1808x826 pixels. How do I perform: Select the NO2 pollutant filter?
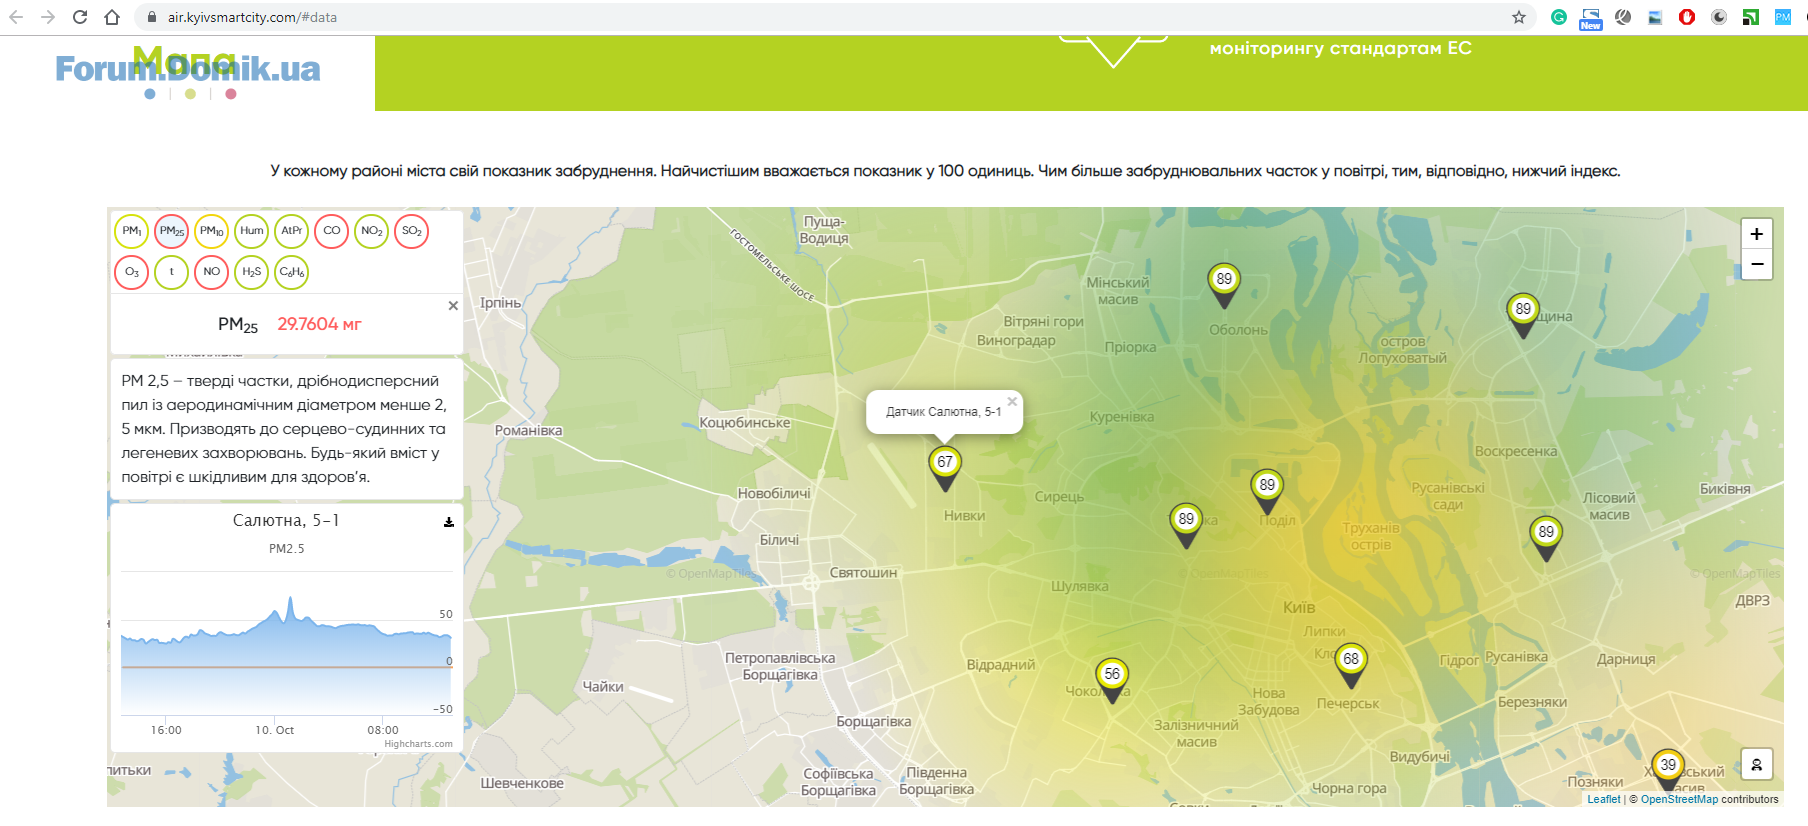(x=371, y=231)
